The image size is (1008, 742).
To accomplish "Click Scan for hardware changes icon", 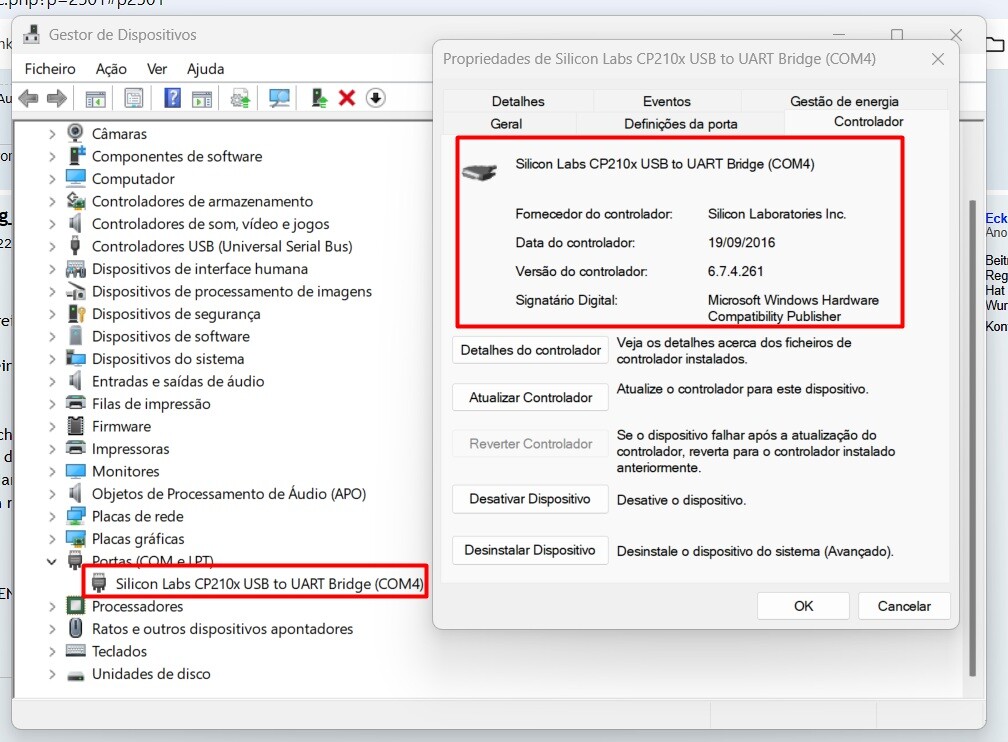I will [x=279, y=98].
